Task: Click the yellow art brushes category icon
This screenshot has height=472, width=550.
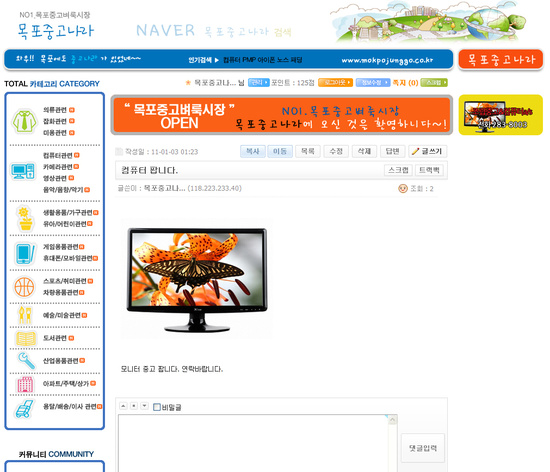Action: [x=25, y=315]
